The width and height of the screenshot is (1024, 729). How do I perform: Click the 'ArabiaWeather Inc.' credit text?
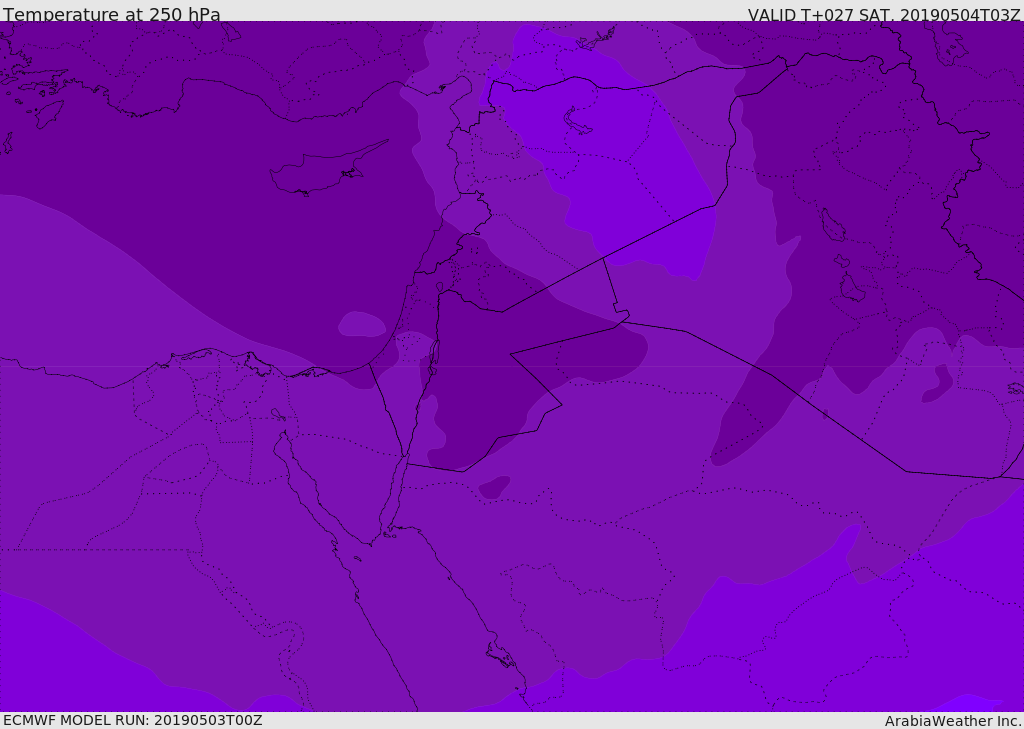pyautogui.click(x=953, y=721)
